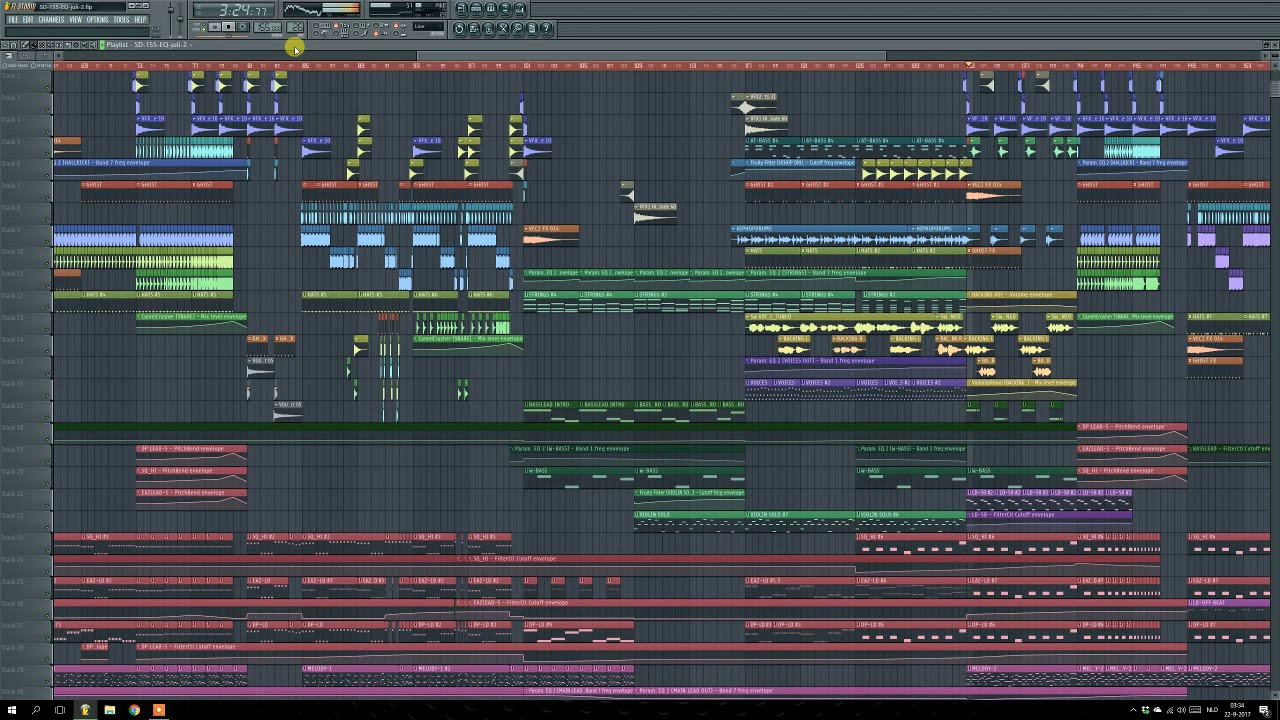Select the Track 7 label header
The height and width of the screenshot is (720, 1280).
point(26,191)
